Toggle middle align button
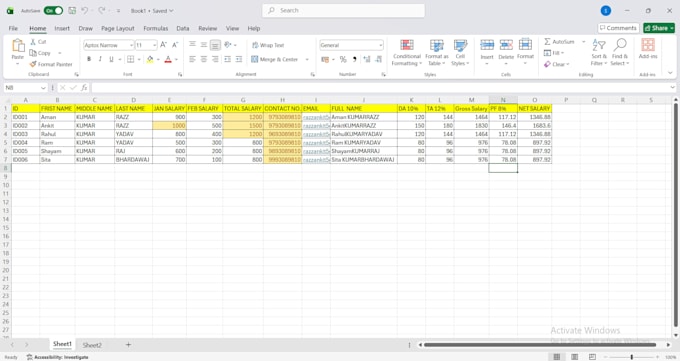The height and width of the screenshot is (361, 680). tap(204, 45)
